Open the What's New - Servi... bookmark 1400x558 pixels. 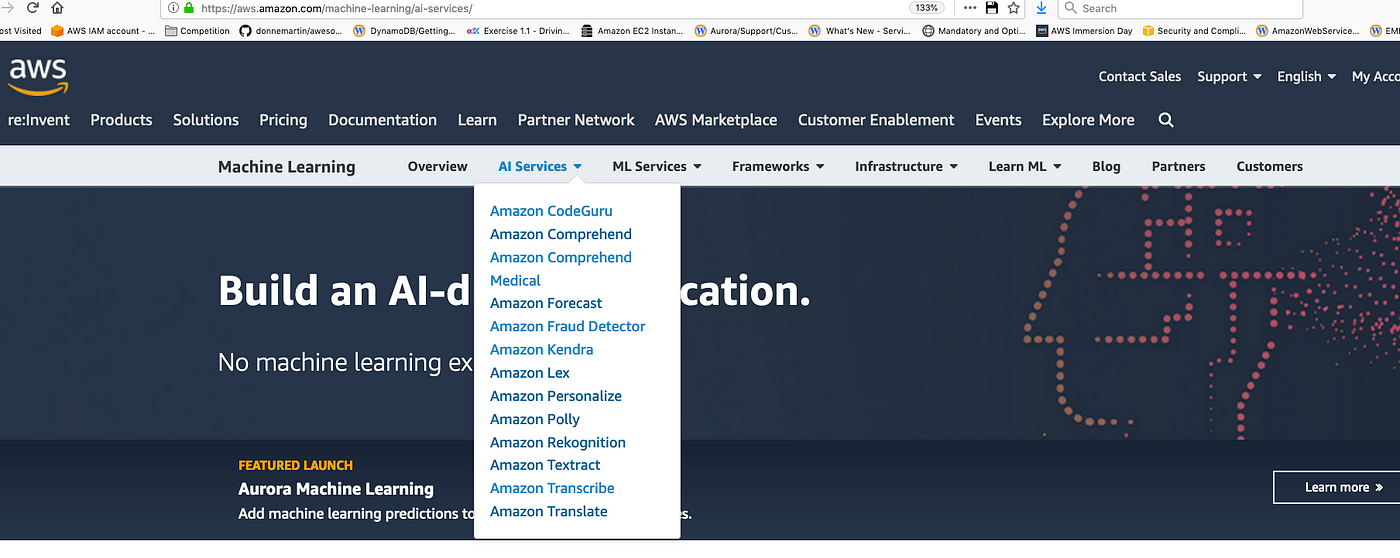(x=860, y=31)
